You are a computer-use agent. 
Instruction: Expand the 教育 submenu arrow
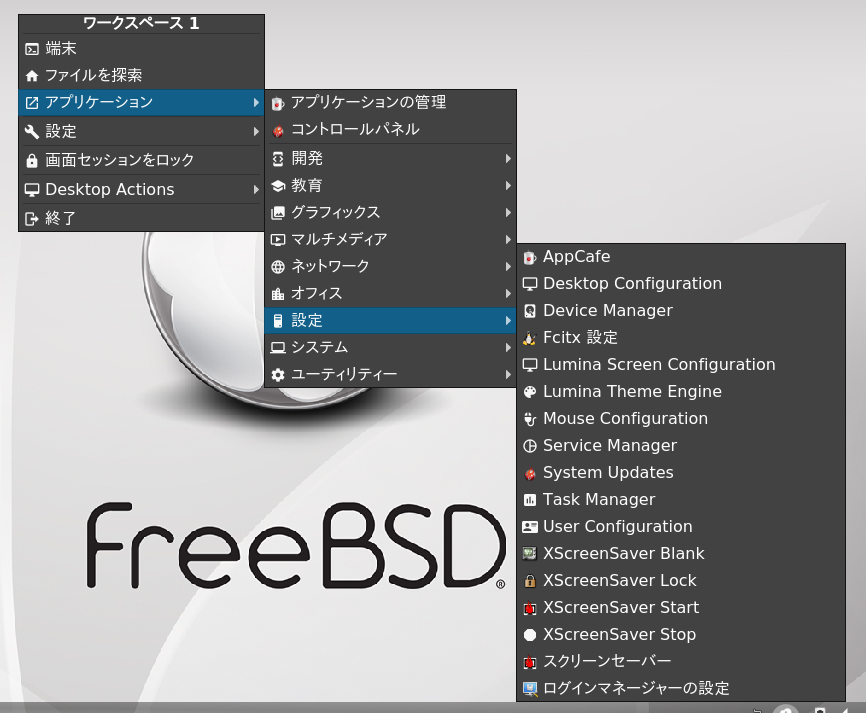tap(508, 186)
